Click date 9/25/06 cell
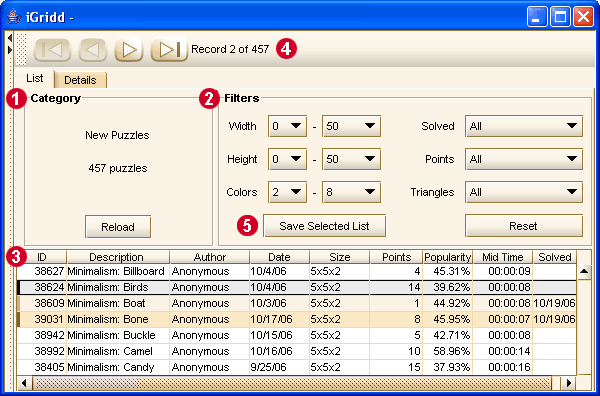 279,367
